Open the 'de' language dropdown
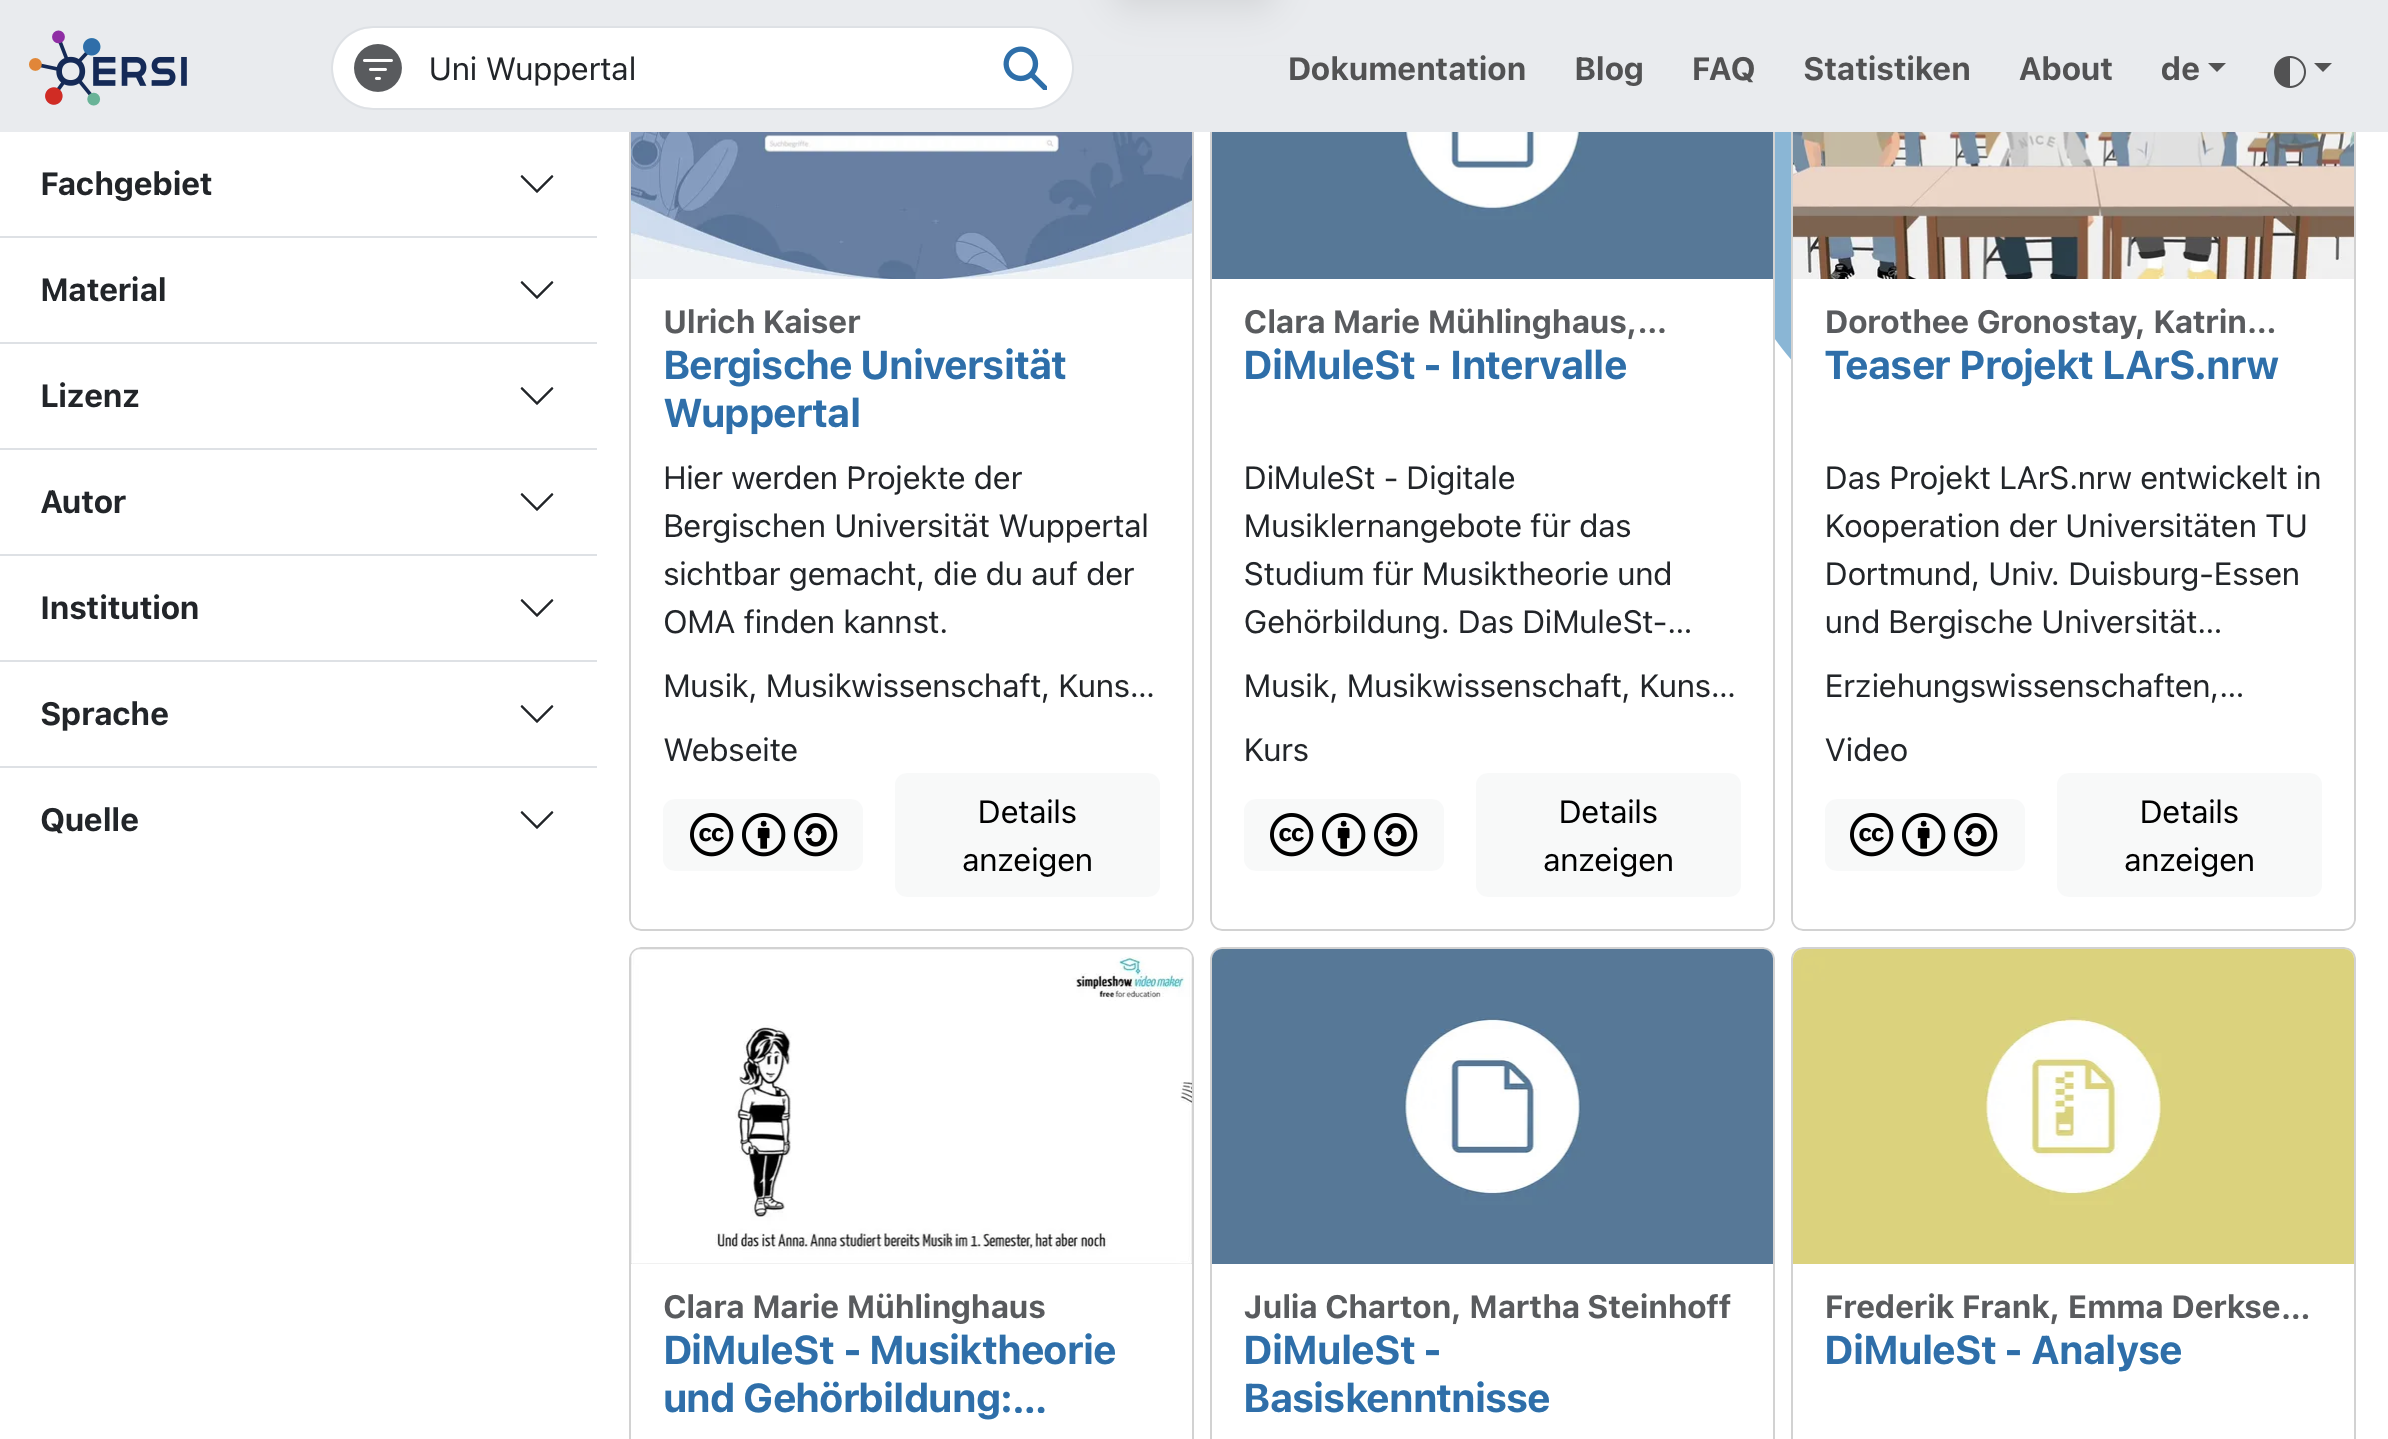Screen dimensions: 2388x1439 coord(2193,69)
